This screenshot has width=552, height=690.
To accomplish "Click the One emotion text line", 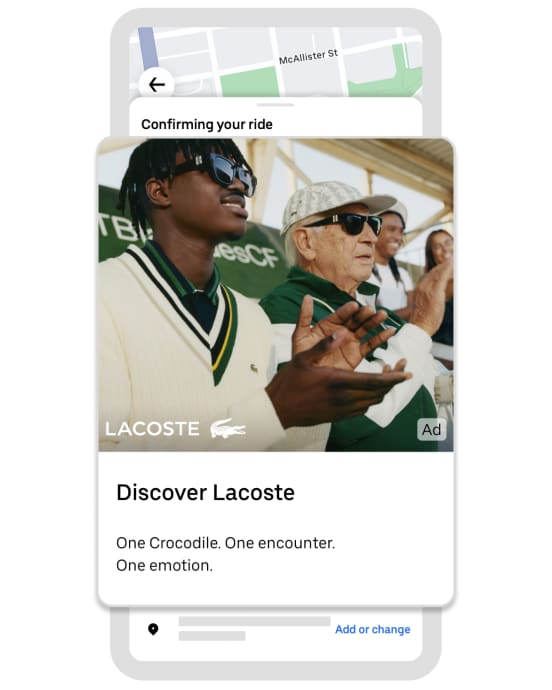I will (164, 565).
